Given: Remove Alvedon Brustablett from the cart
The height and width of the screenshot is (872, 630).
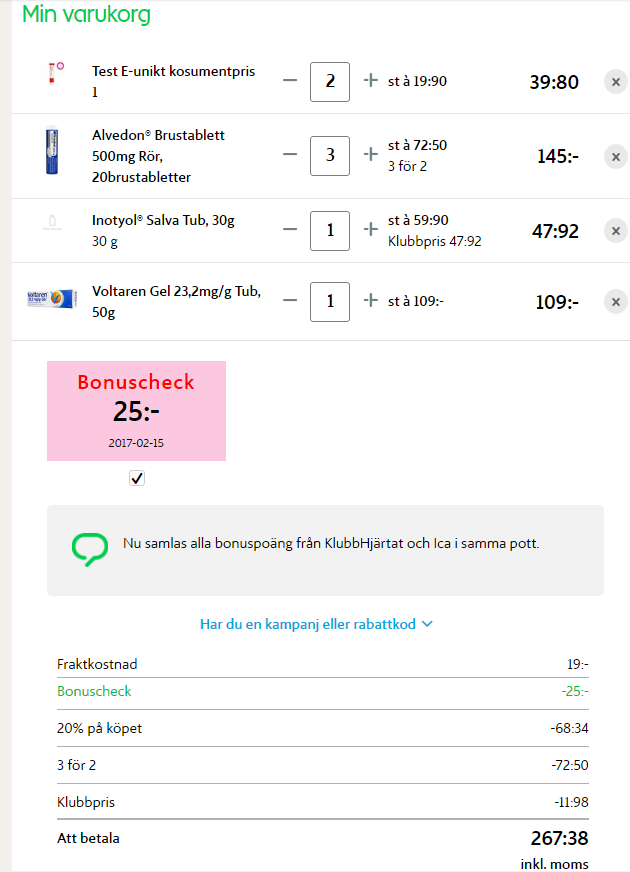Looking at the screenshot, I should pyautogui.click(x=616, y=156).
